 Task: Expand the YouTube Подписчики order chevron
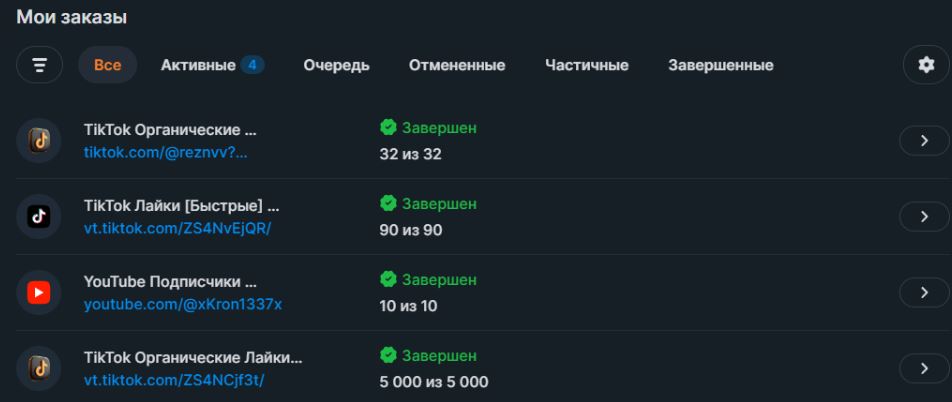(924, 293)
